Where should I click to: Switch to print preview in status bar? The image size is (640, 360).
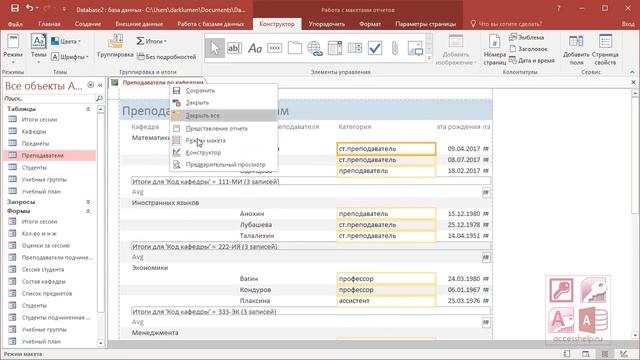point(586,354)
